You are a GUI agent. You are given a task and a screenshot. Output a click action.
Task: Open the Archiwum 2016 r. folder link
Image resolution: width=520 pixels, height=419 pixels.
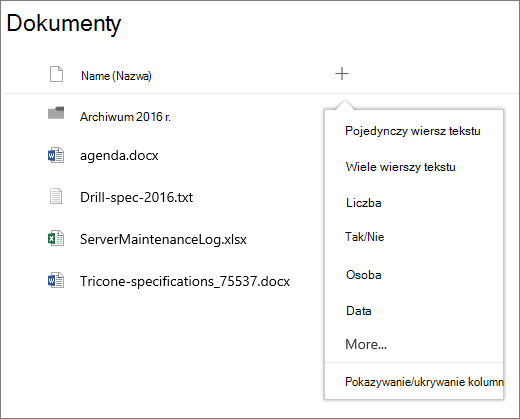tap(125, 117)
